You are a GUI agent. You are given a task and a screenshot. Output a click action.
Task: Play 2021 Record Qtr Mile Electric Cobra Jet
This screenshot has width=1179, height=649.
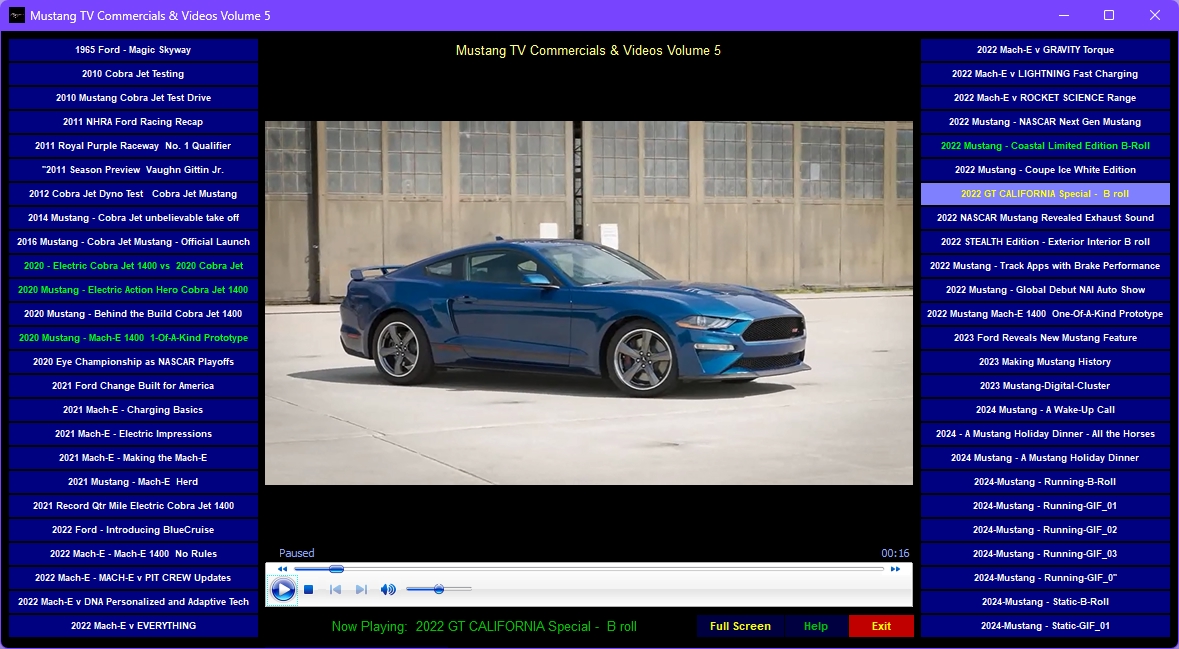133,506
